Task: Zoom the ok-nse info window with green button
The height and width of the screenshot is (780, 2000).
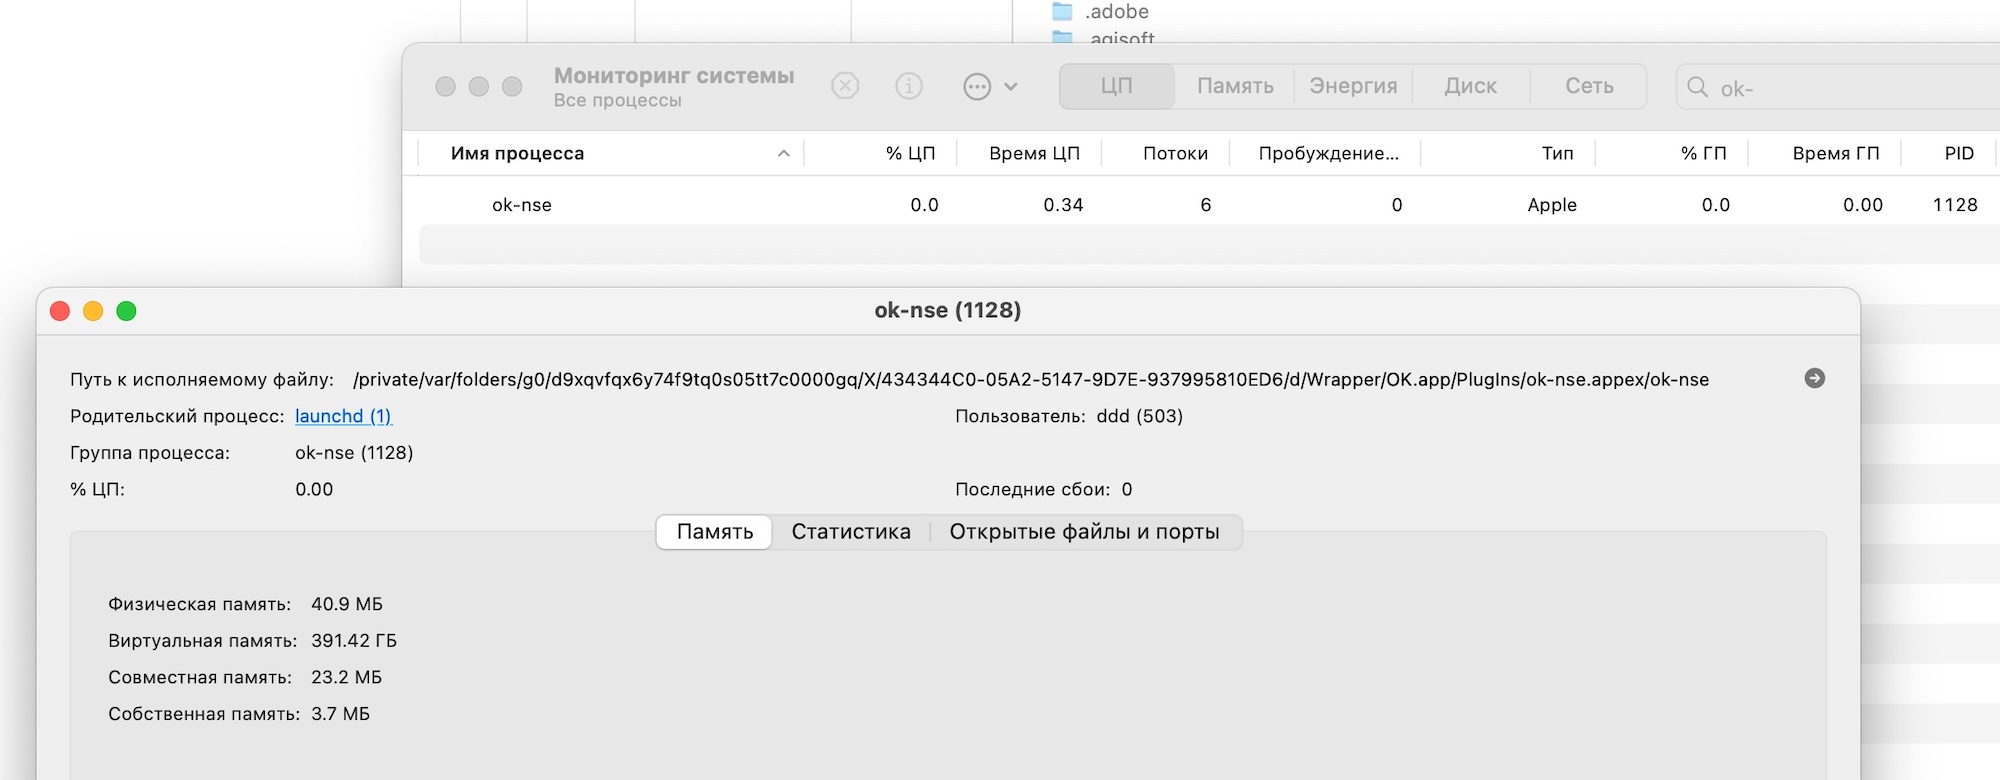Action: (x=126, y=311)
